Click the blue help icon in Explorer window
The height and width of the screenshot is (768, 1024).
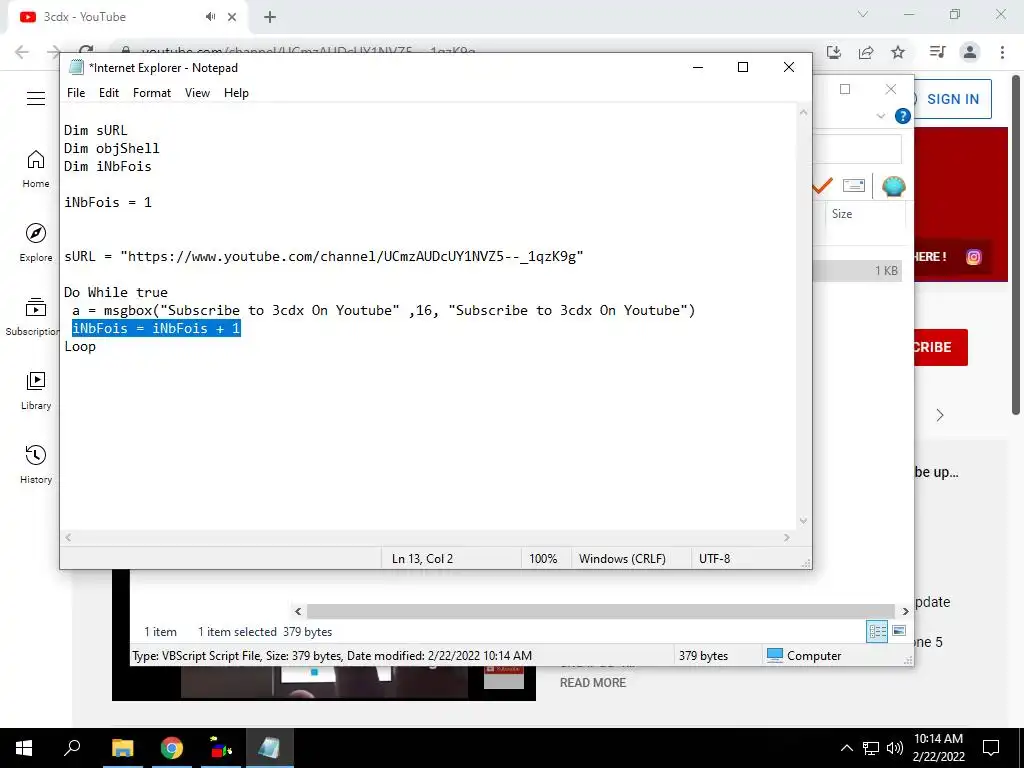click(903, 116)
